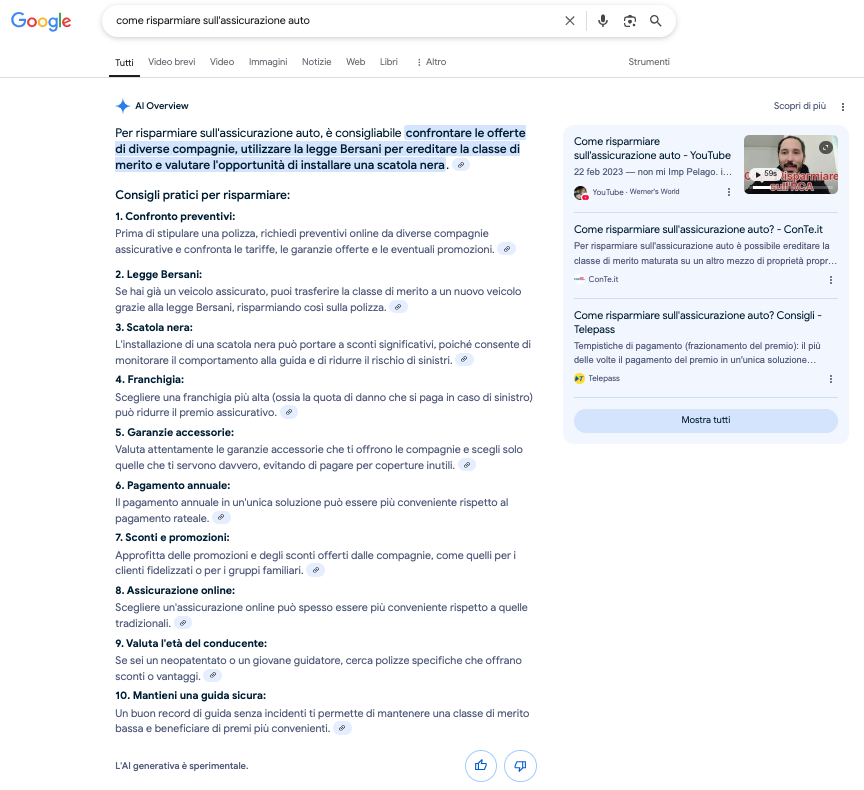Open the source link icon after Legge Bersani
The width and height of the screenshot is (864, 790).
[x=399, y=307]
